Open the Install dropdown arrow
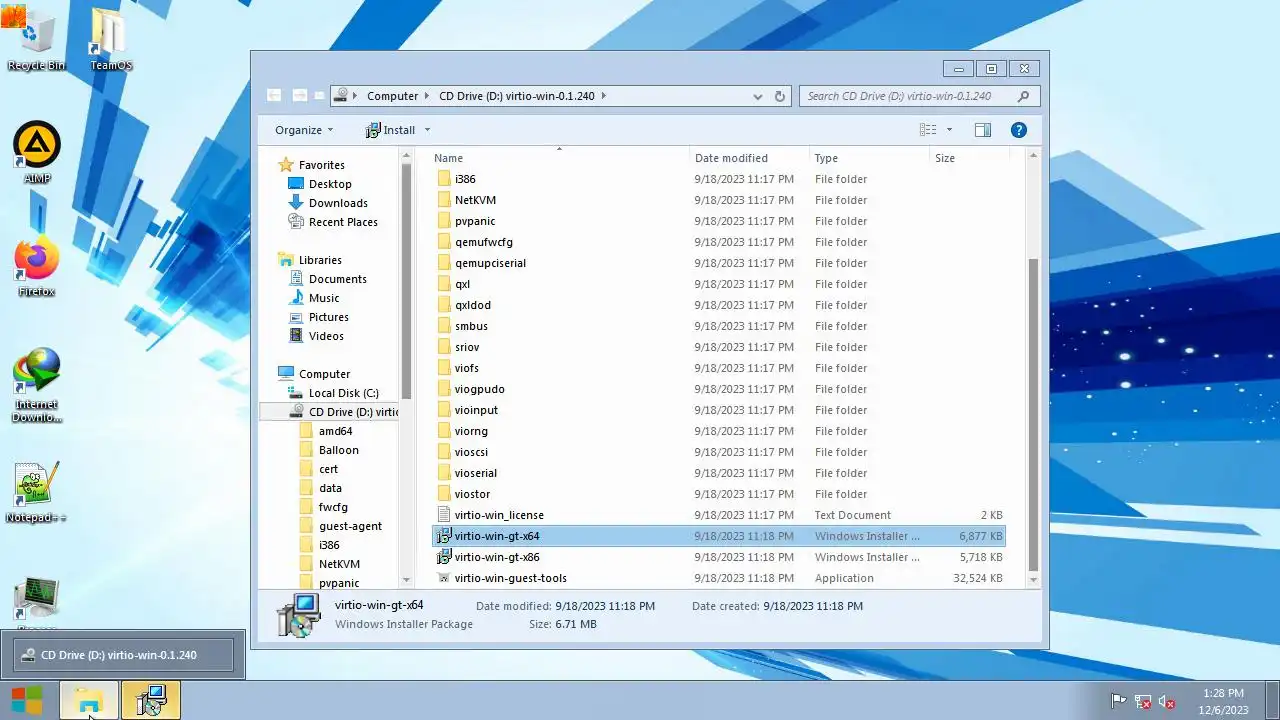Screen dimensions: 1280x720 point(427,130)
